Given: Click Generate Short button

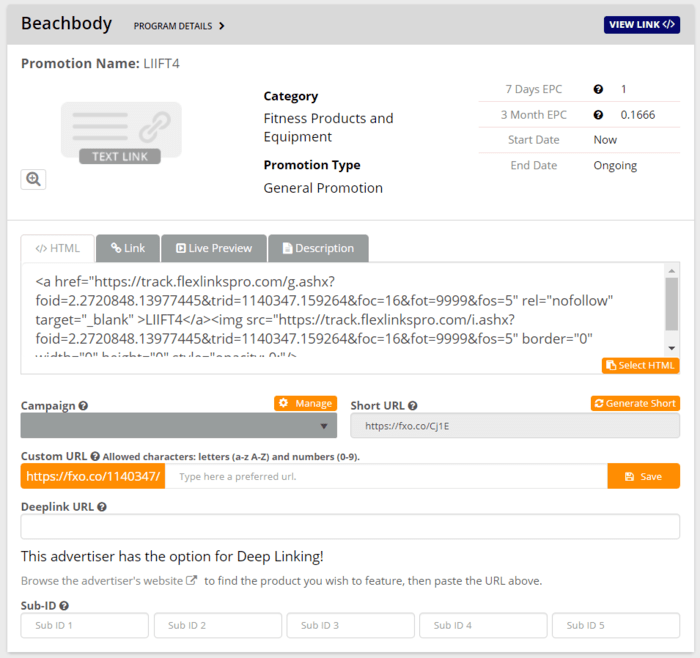Looking at the screenshot, I should tap(635, 404).
